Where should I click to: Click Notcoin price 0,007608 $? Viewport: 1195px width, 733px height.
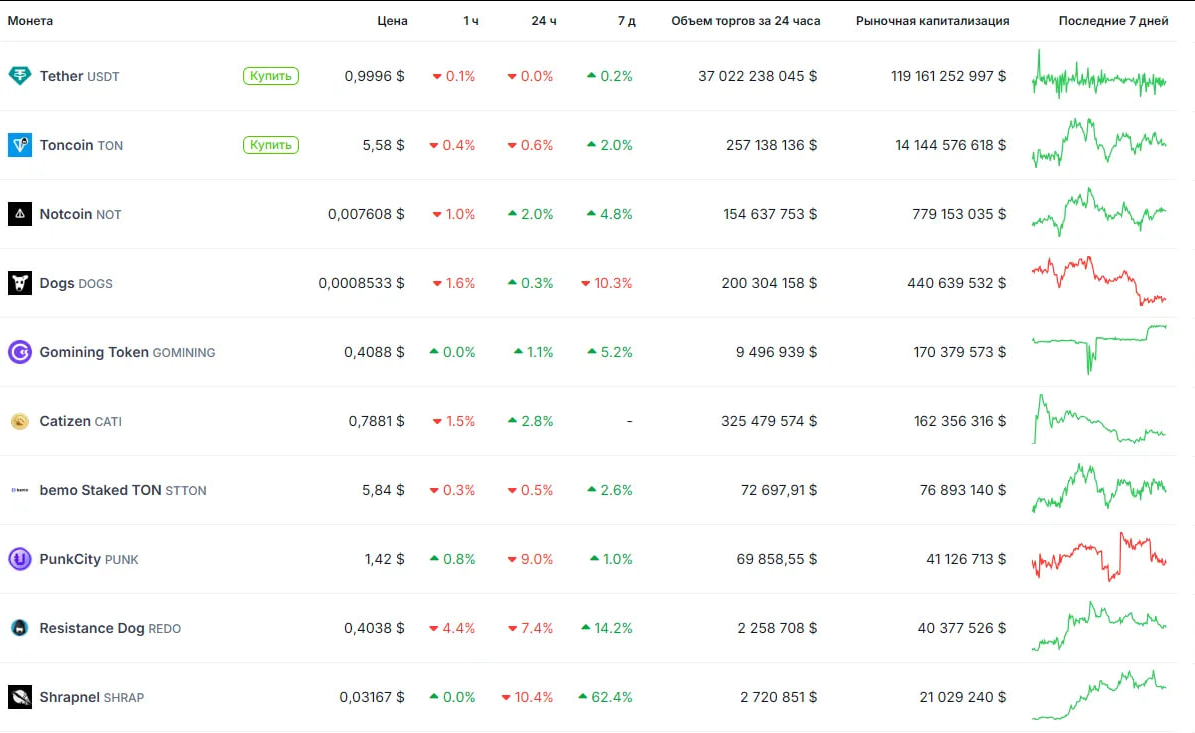tap(366, 214)
